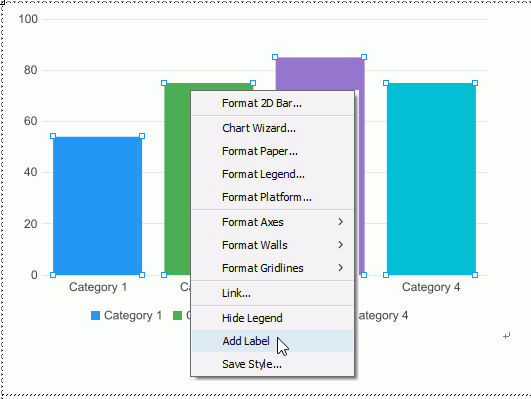531x399 pixels.
Task: Expand Format Axes submenu
Action: pyautogui.click(x=273, y=222)
